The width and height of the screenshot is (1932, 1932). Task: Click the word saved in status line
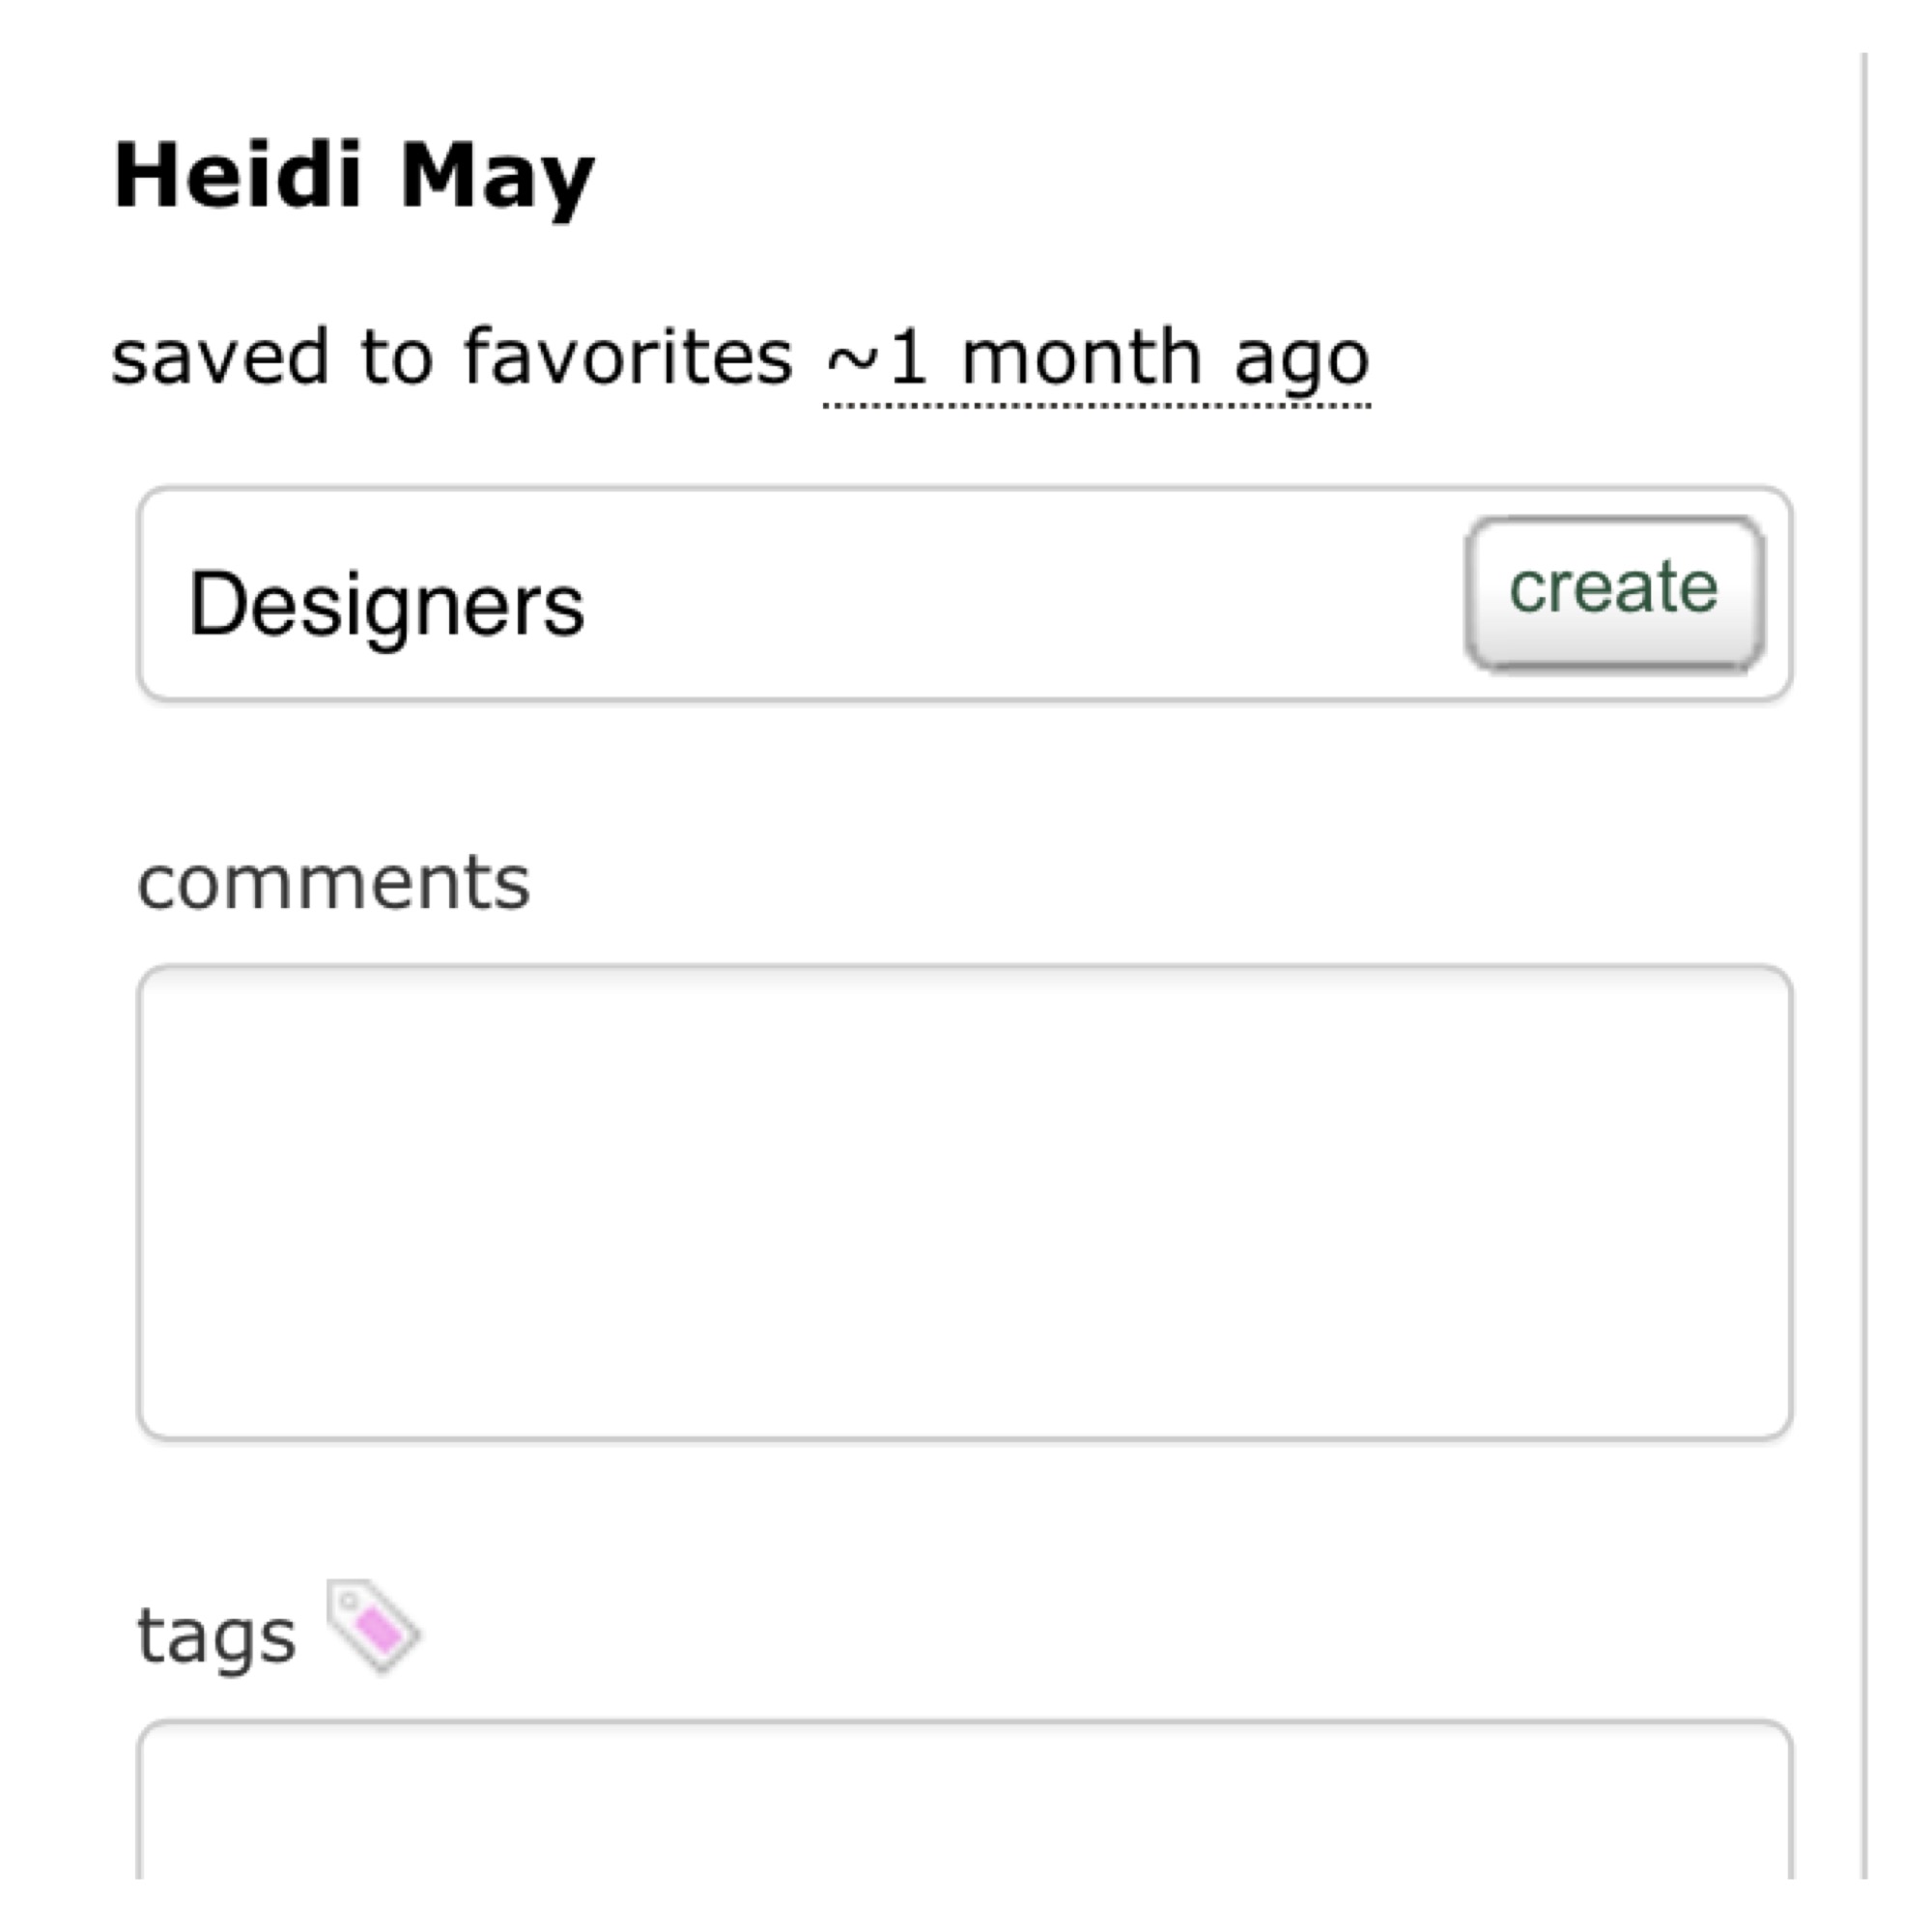[x=220, y=357]
